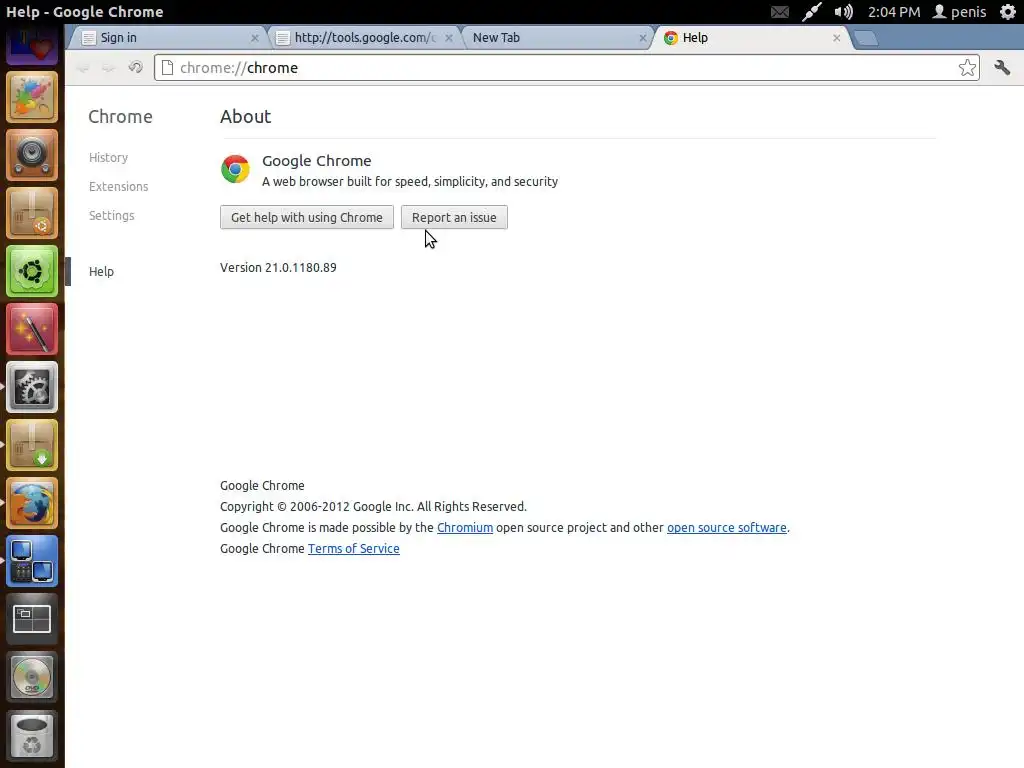The width and height of the screenshot is (1024, 768).
Task: Open the Trash in the launcher
Action: (32, 735)
